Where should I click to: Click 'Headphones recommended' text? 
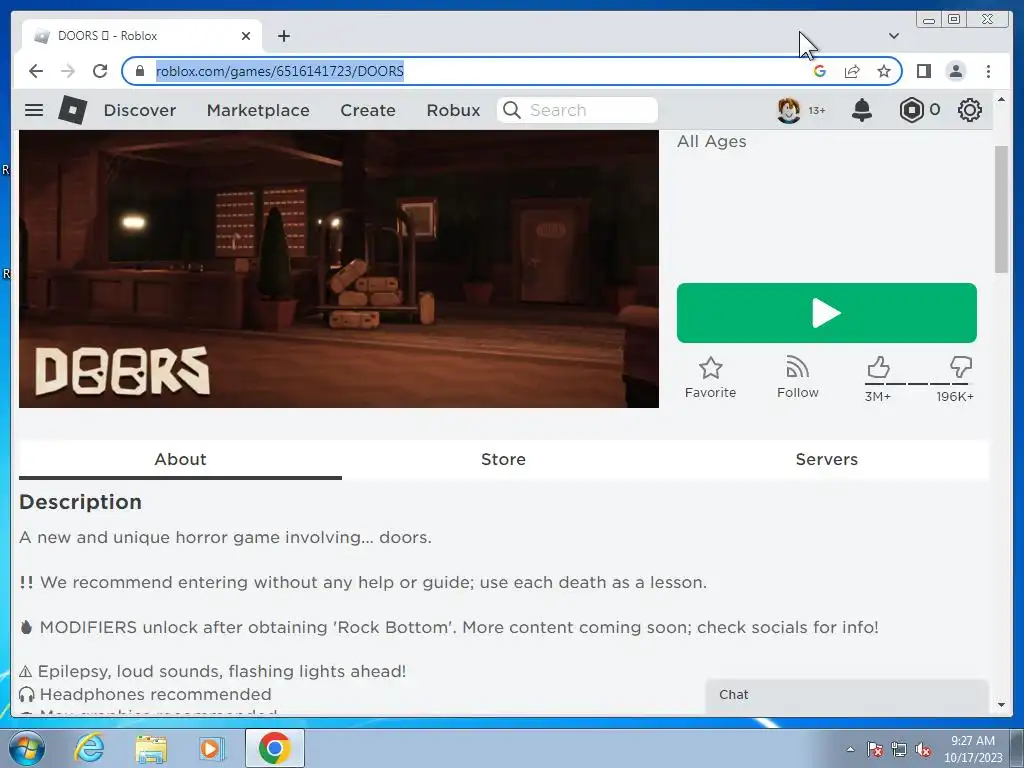coord(155,694)
